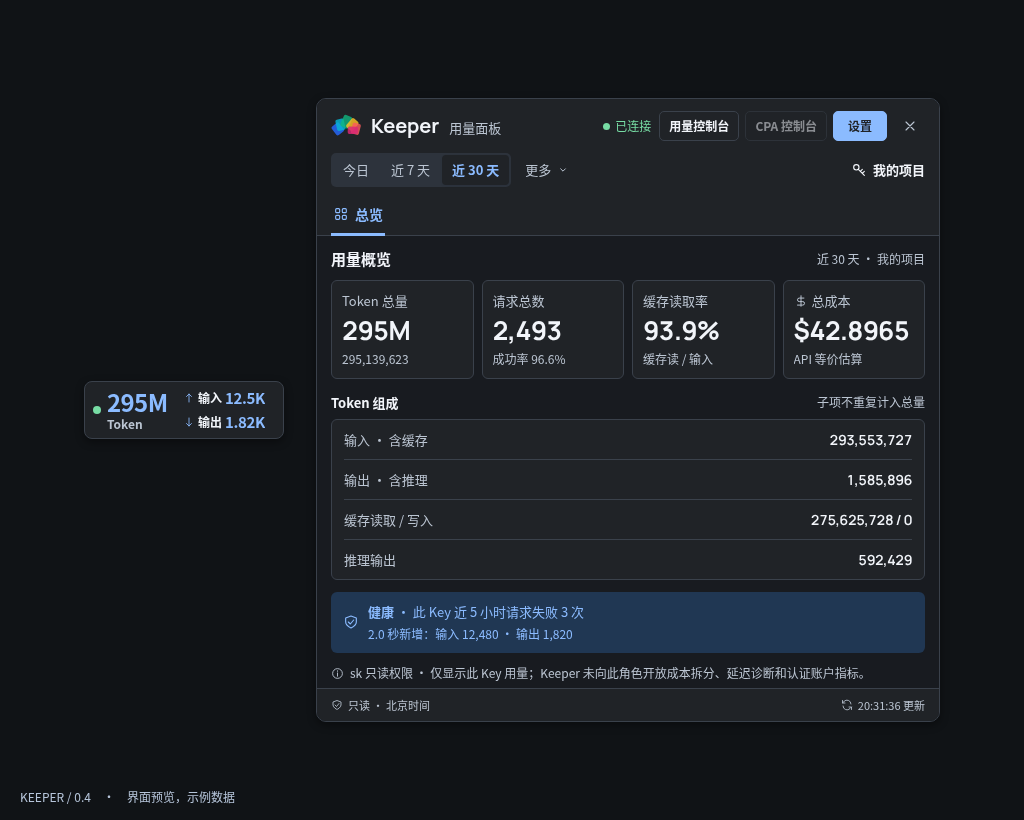Click the value 275,625,728 / 0
The image size is (1024, 820).
click(861, 520)
